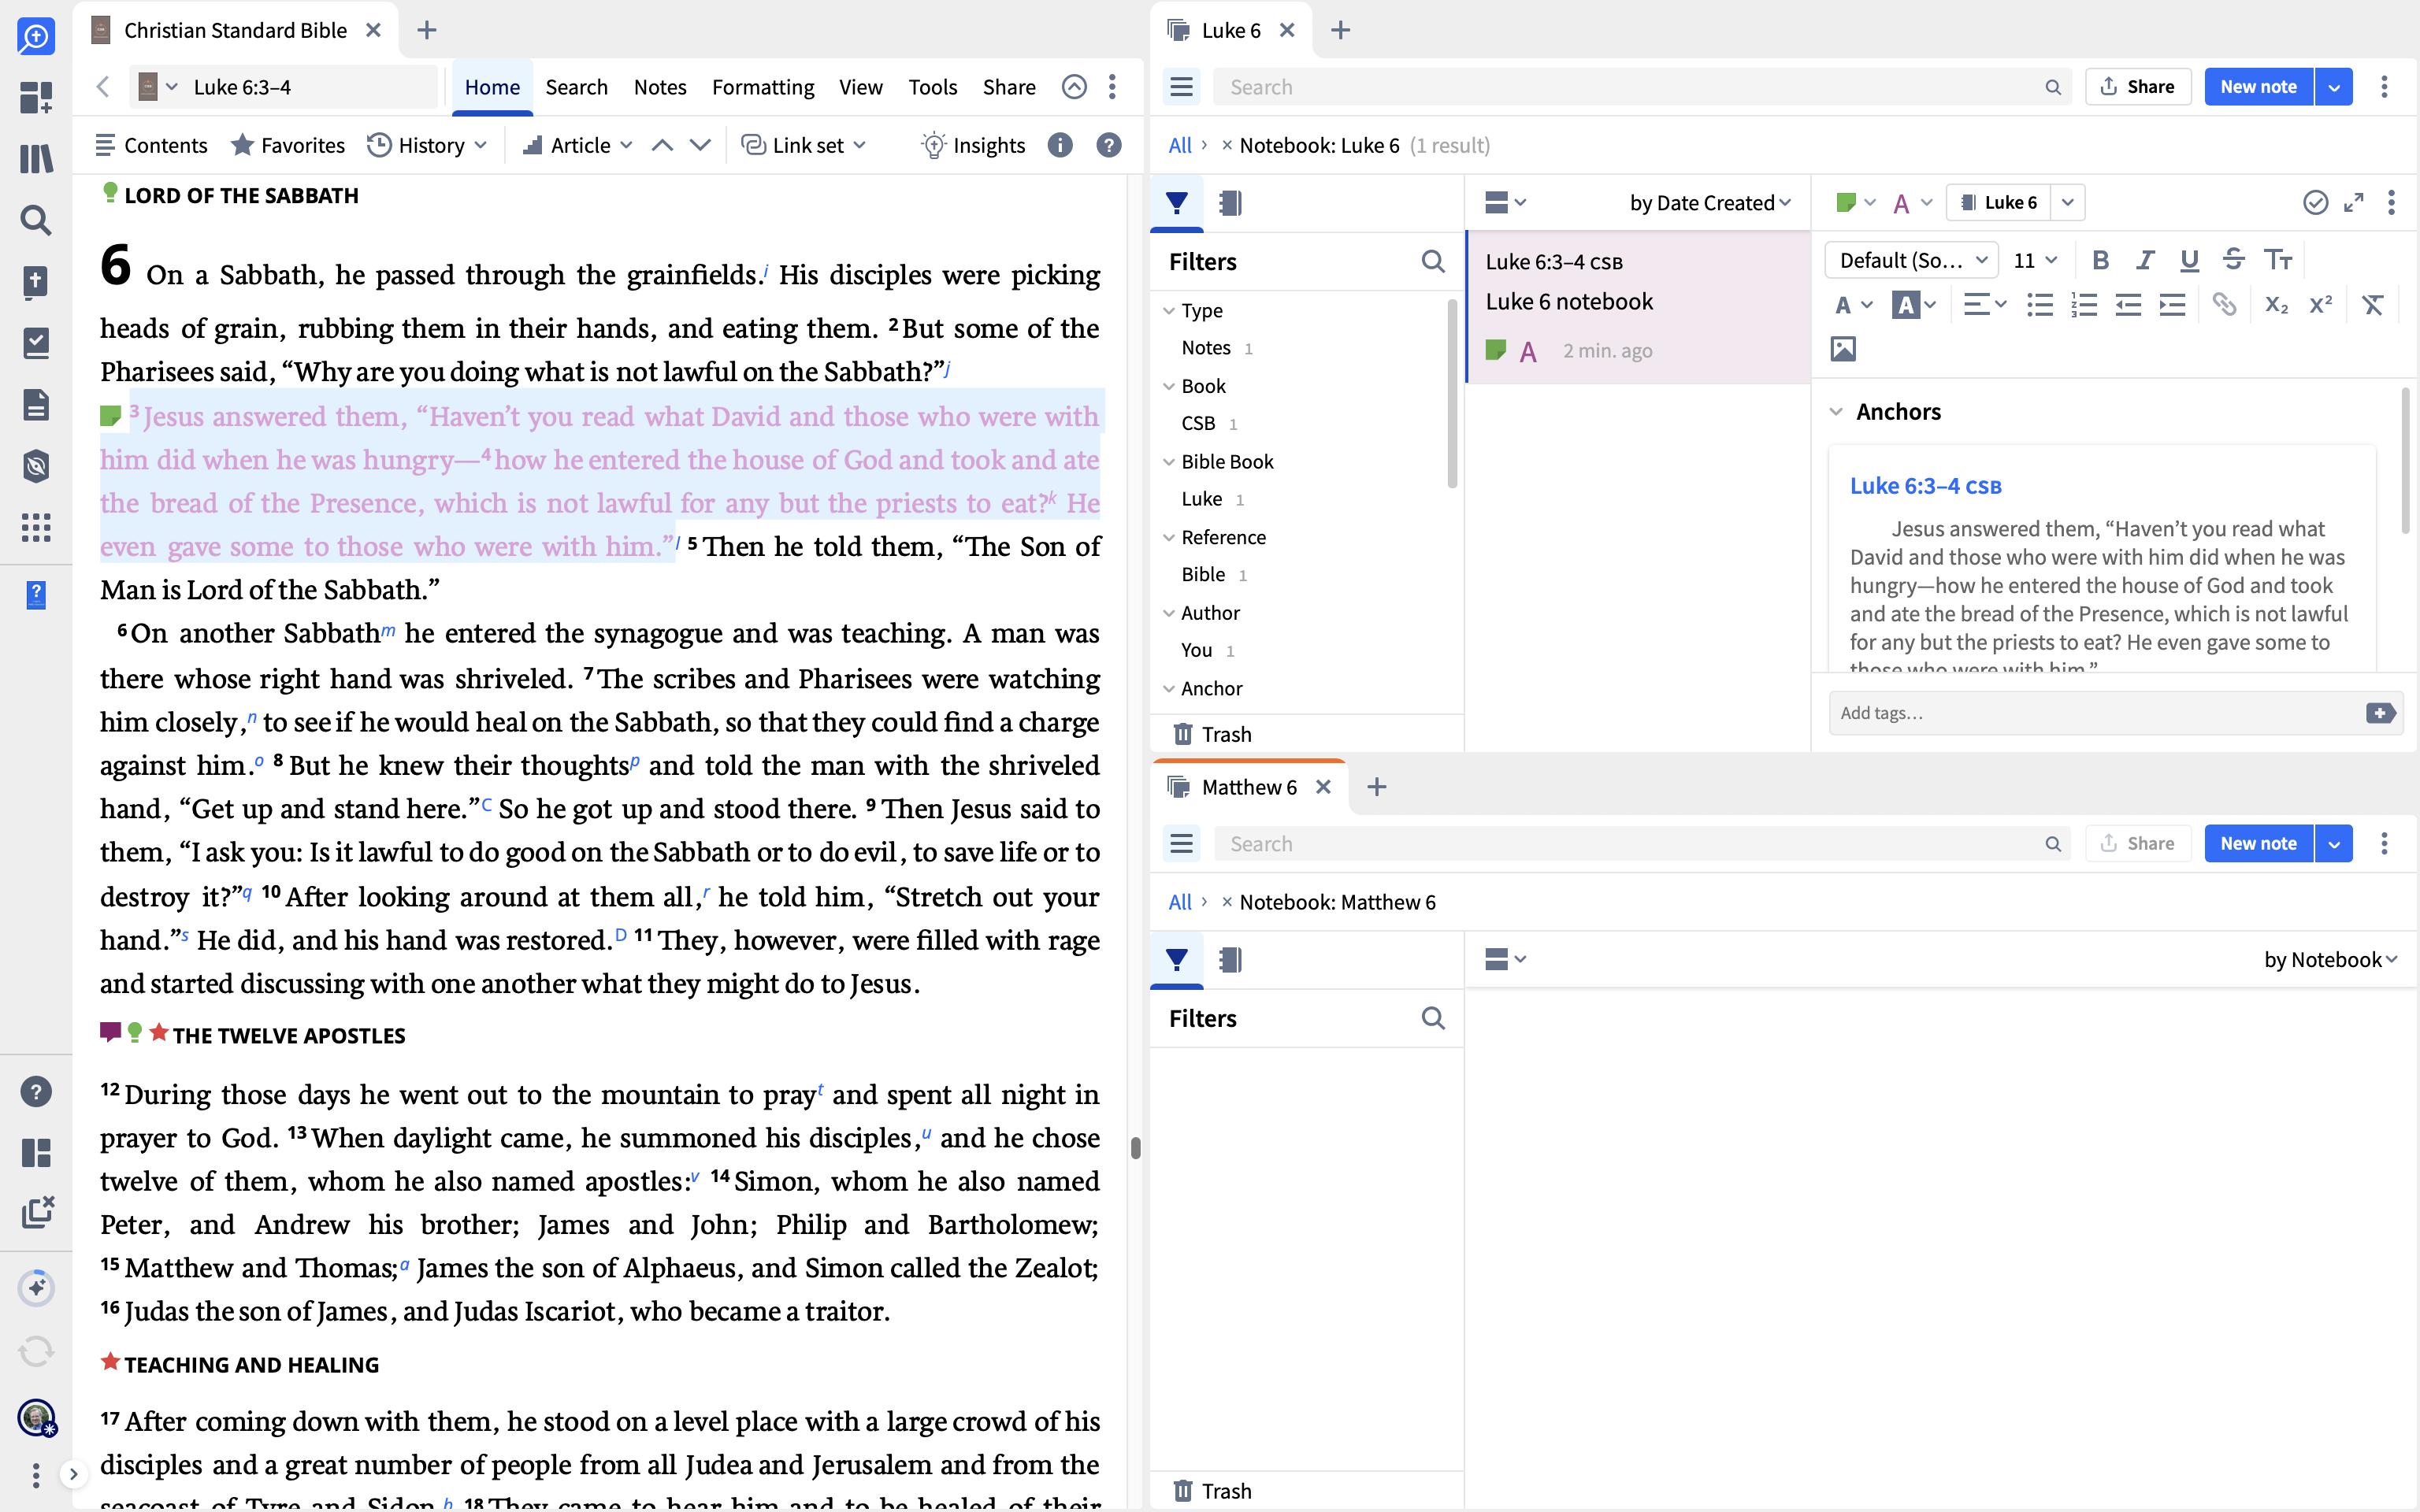Open the Library icon in sidebar

click(x=36, y=159)
